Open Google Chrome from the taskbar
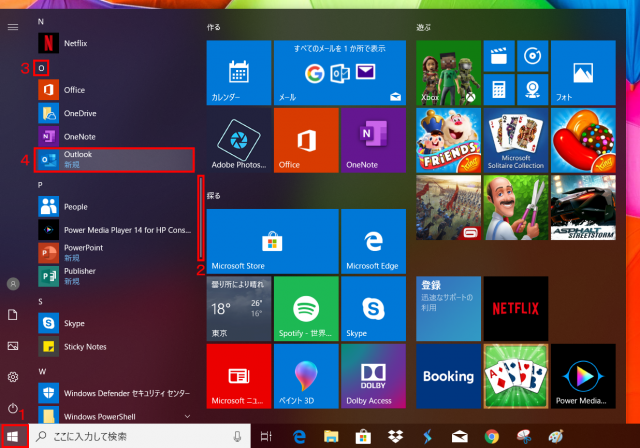 (x=491, y=436)
